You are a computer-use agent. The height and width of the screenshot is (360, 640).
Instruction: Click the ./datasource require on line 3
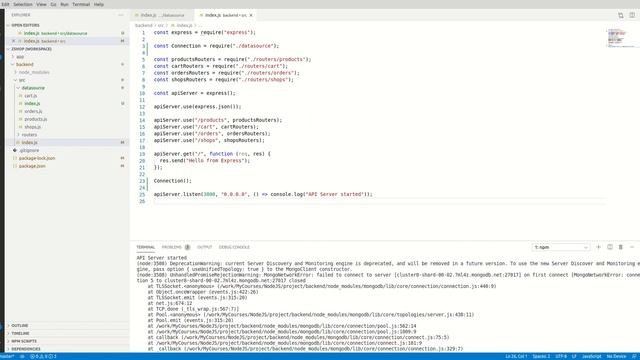pyautogui.click(x=254, y=46)
